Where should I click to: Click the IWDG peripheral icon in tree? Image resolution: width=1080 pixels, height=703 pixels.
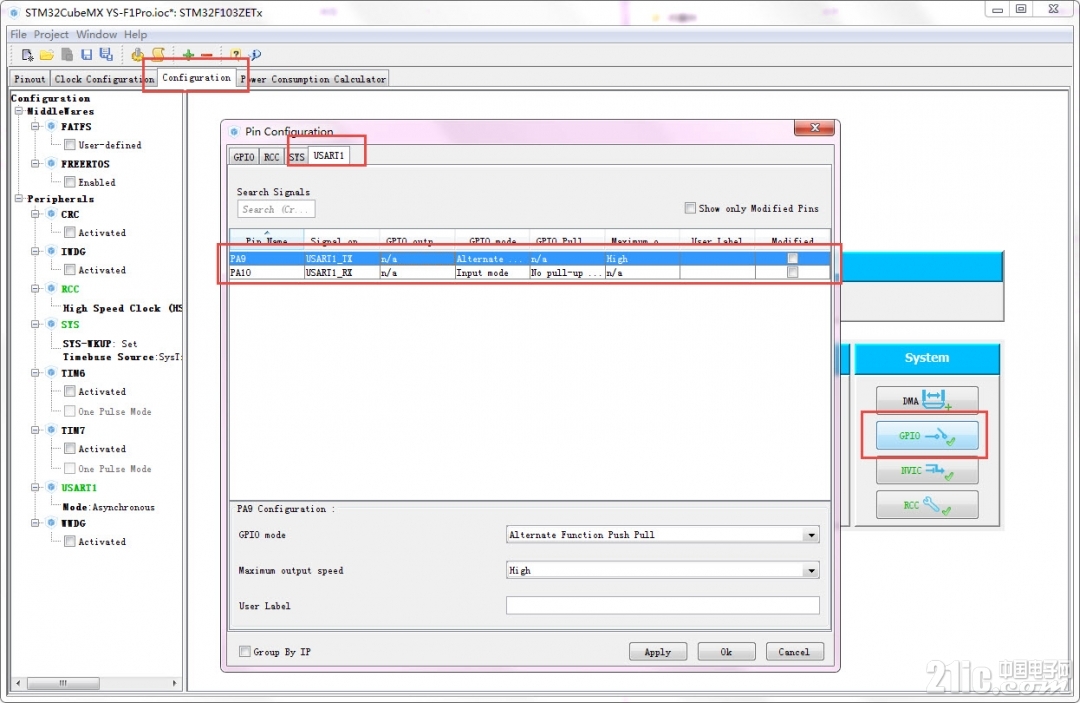(51, 251)
